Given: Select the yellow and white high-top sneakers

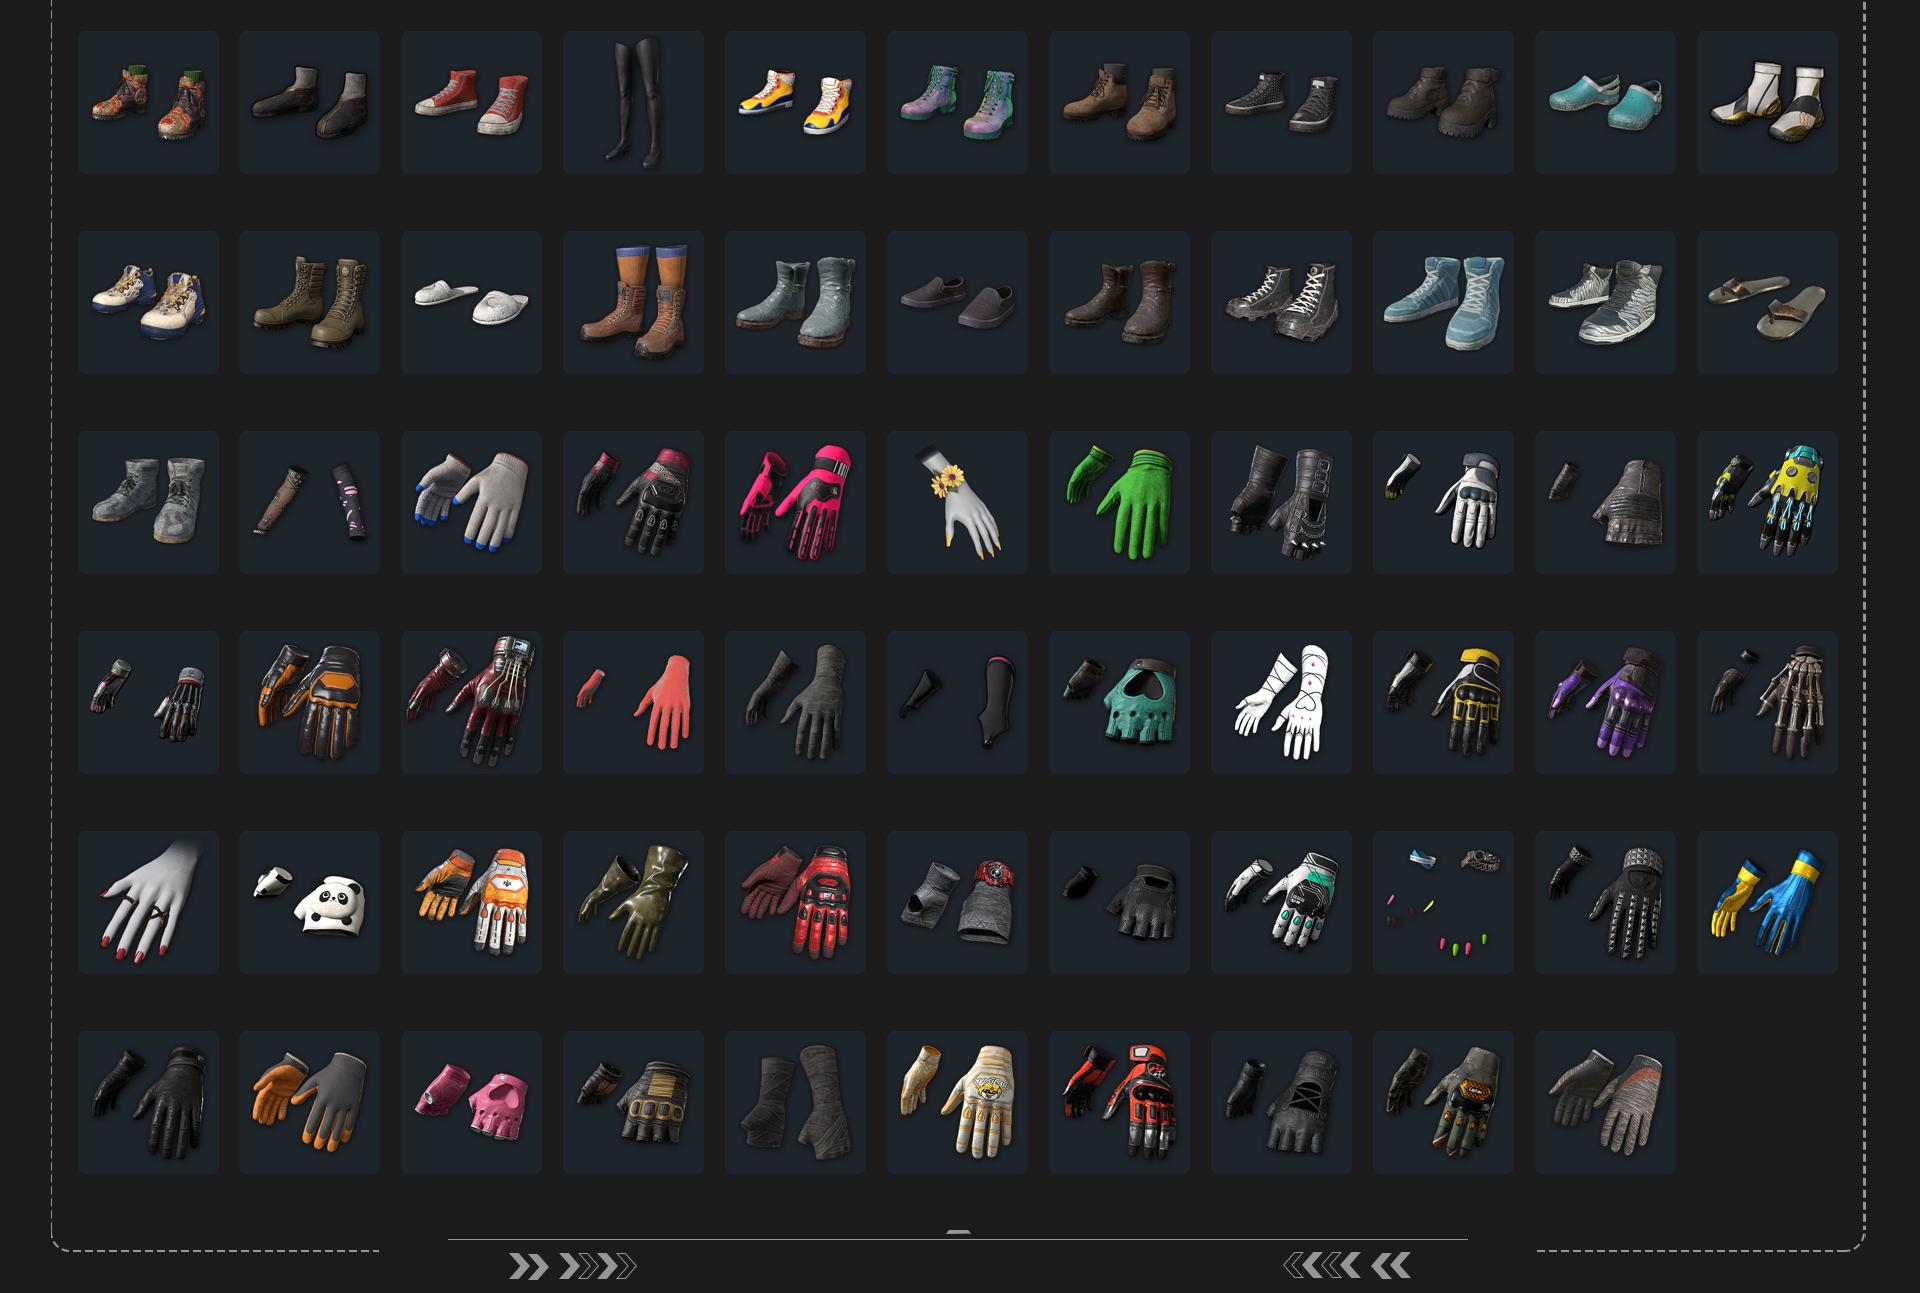Looking at the screenshot, I should click(795, 102).
